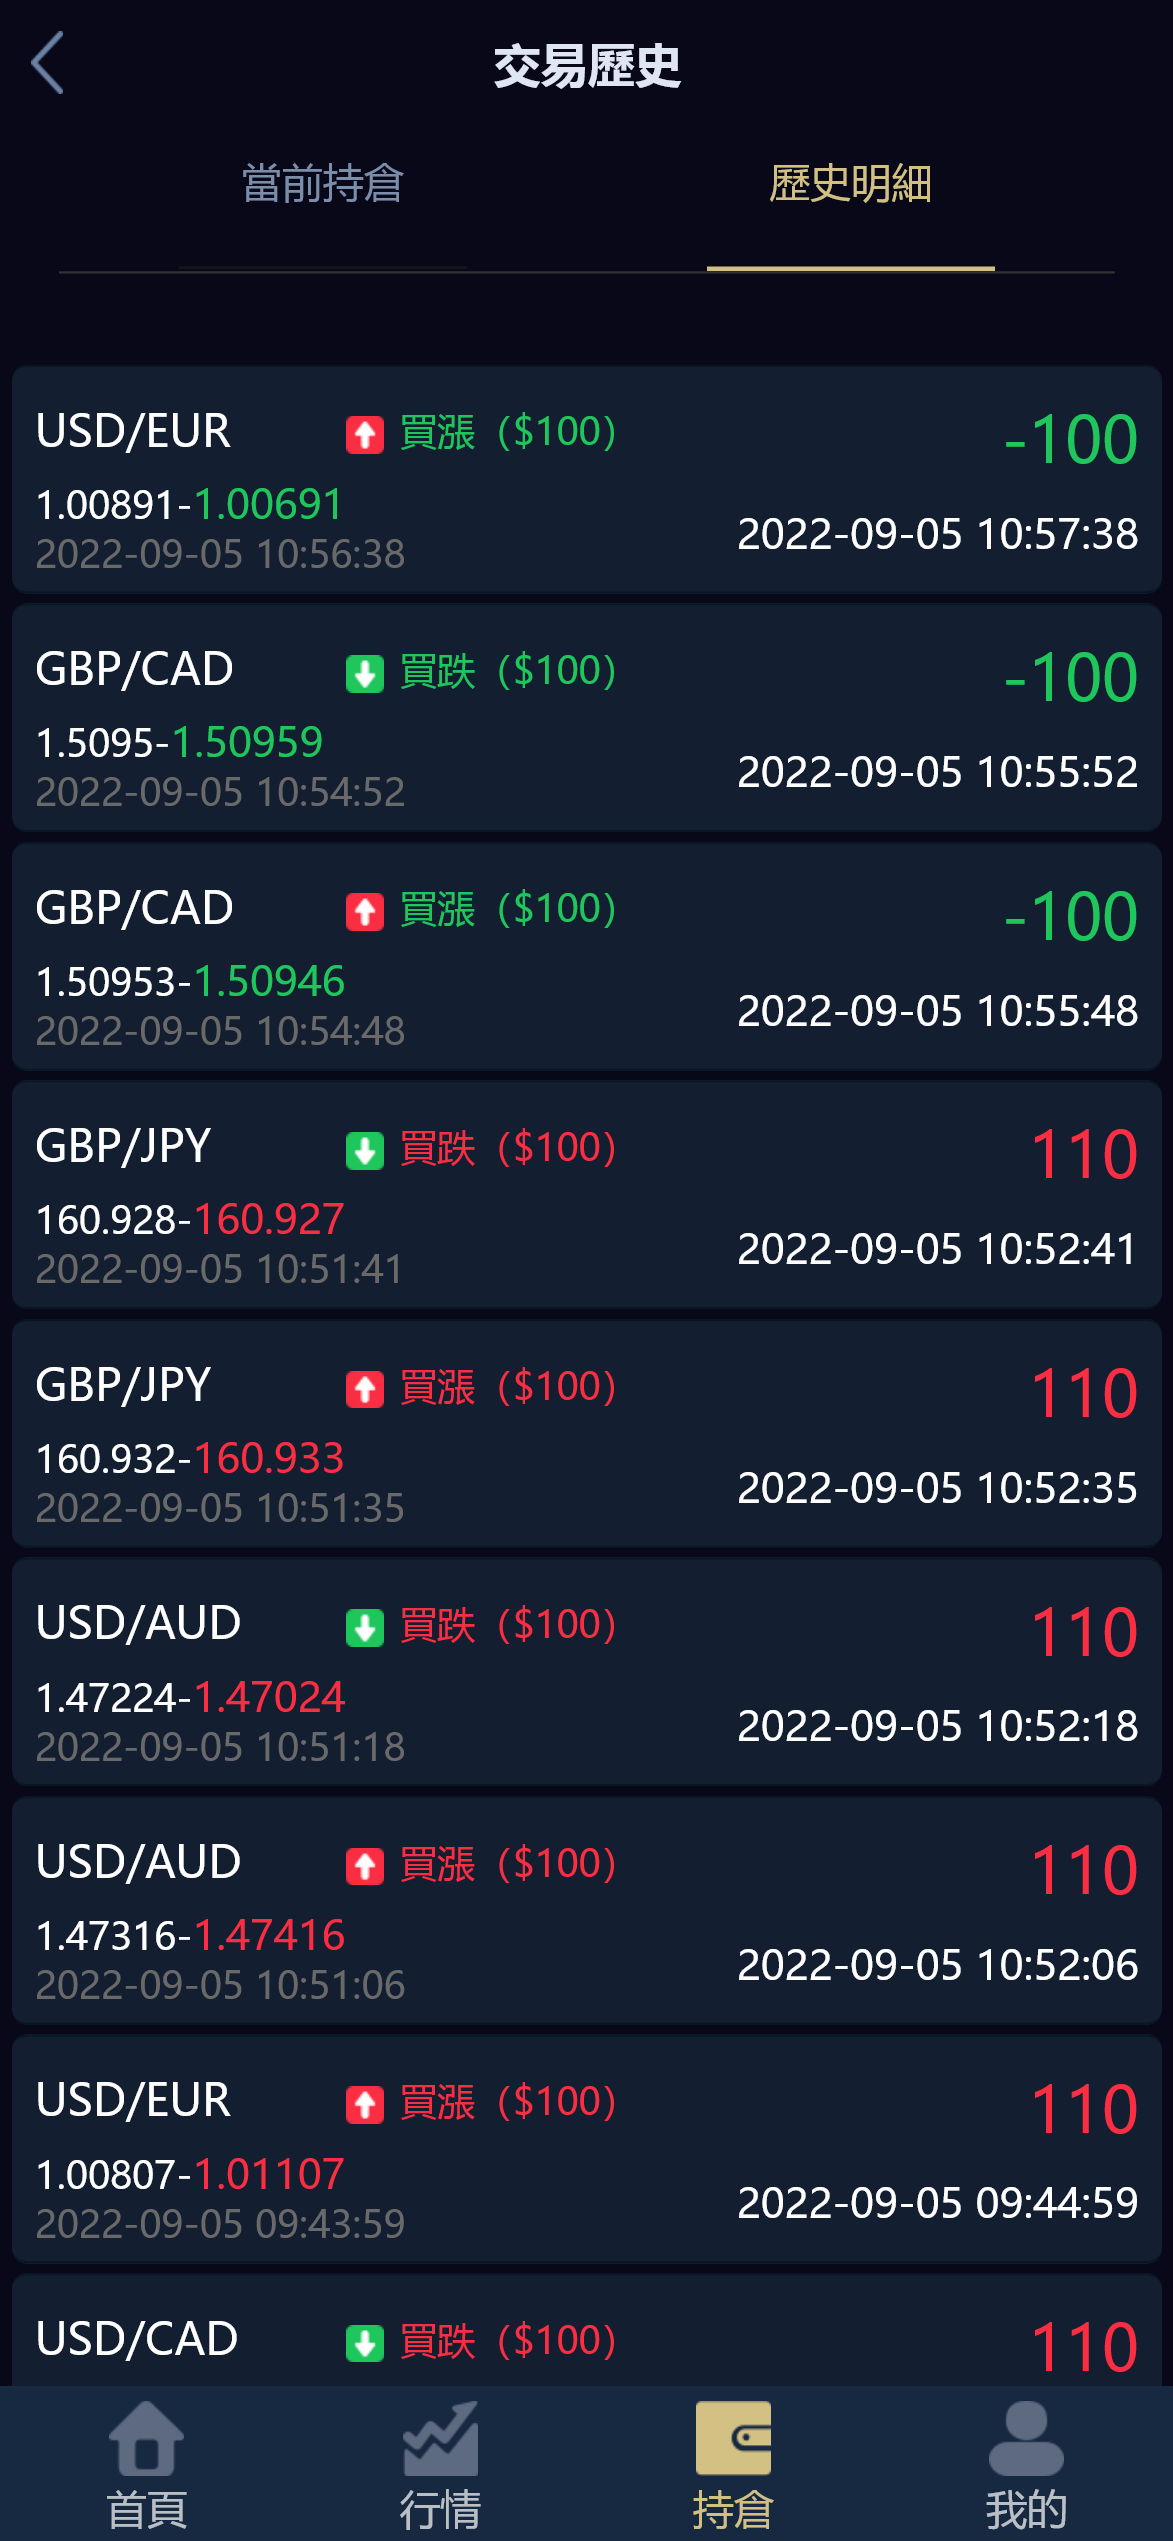Click green down arrow on 10:51:41 GBP/JPY trade
The height and width of the screenshot is (2541, 1173).
pyautogui.click(x=365, y=1151)
